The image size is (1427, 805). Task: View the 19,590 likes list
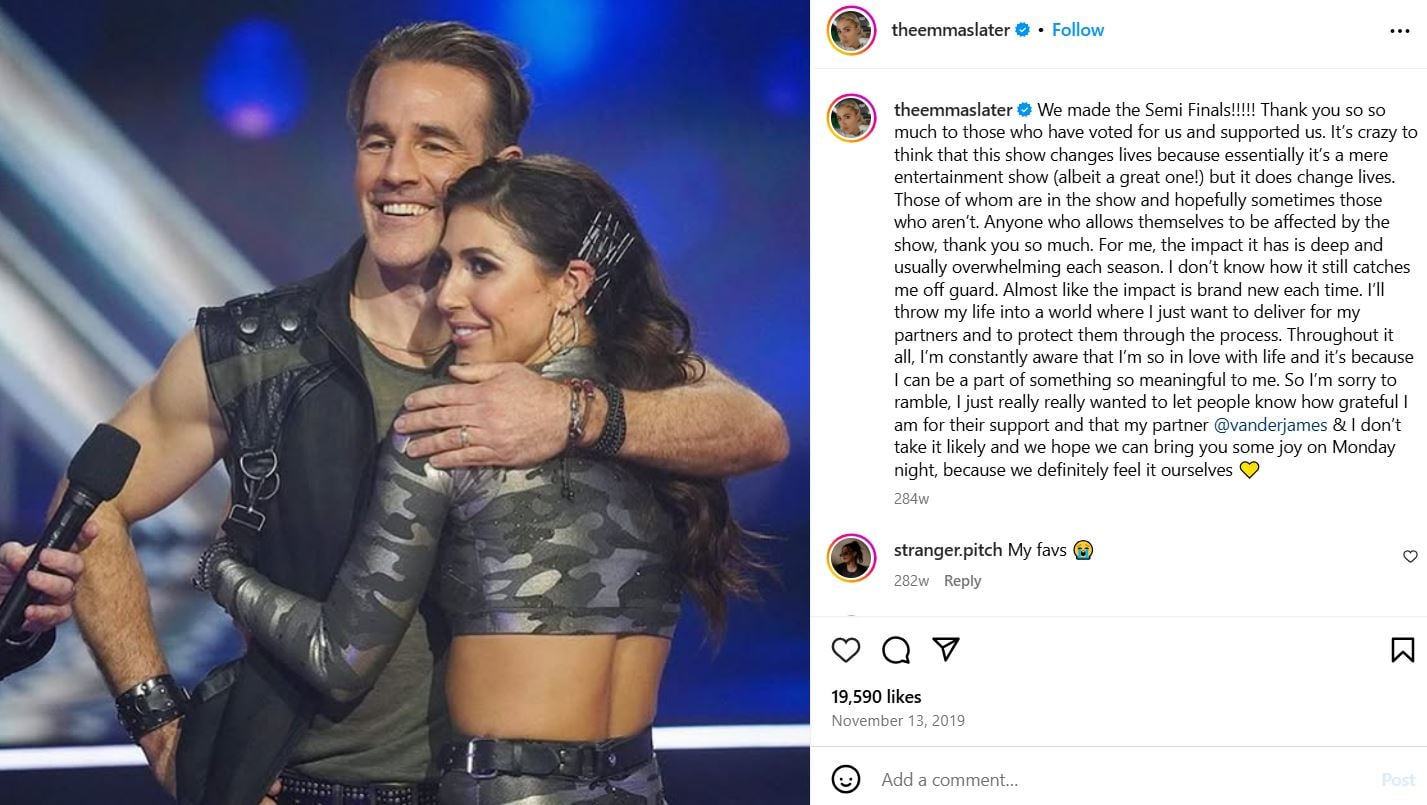click(876, 697)
